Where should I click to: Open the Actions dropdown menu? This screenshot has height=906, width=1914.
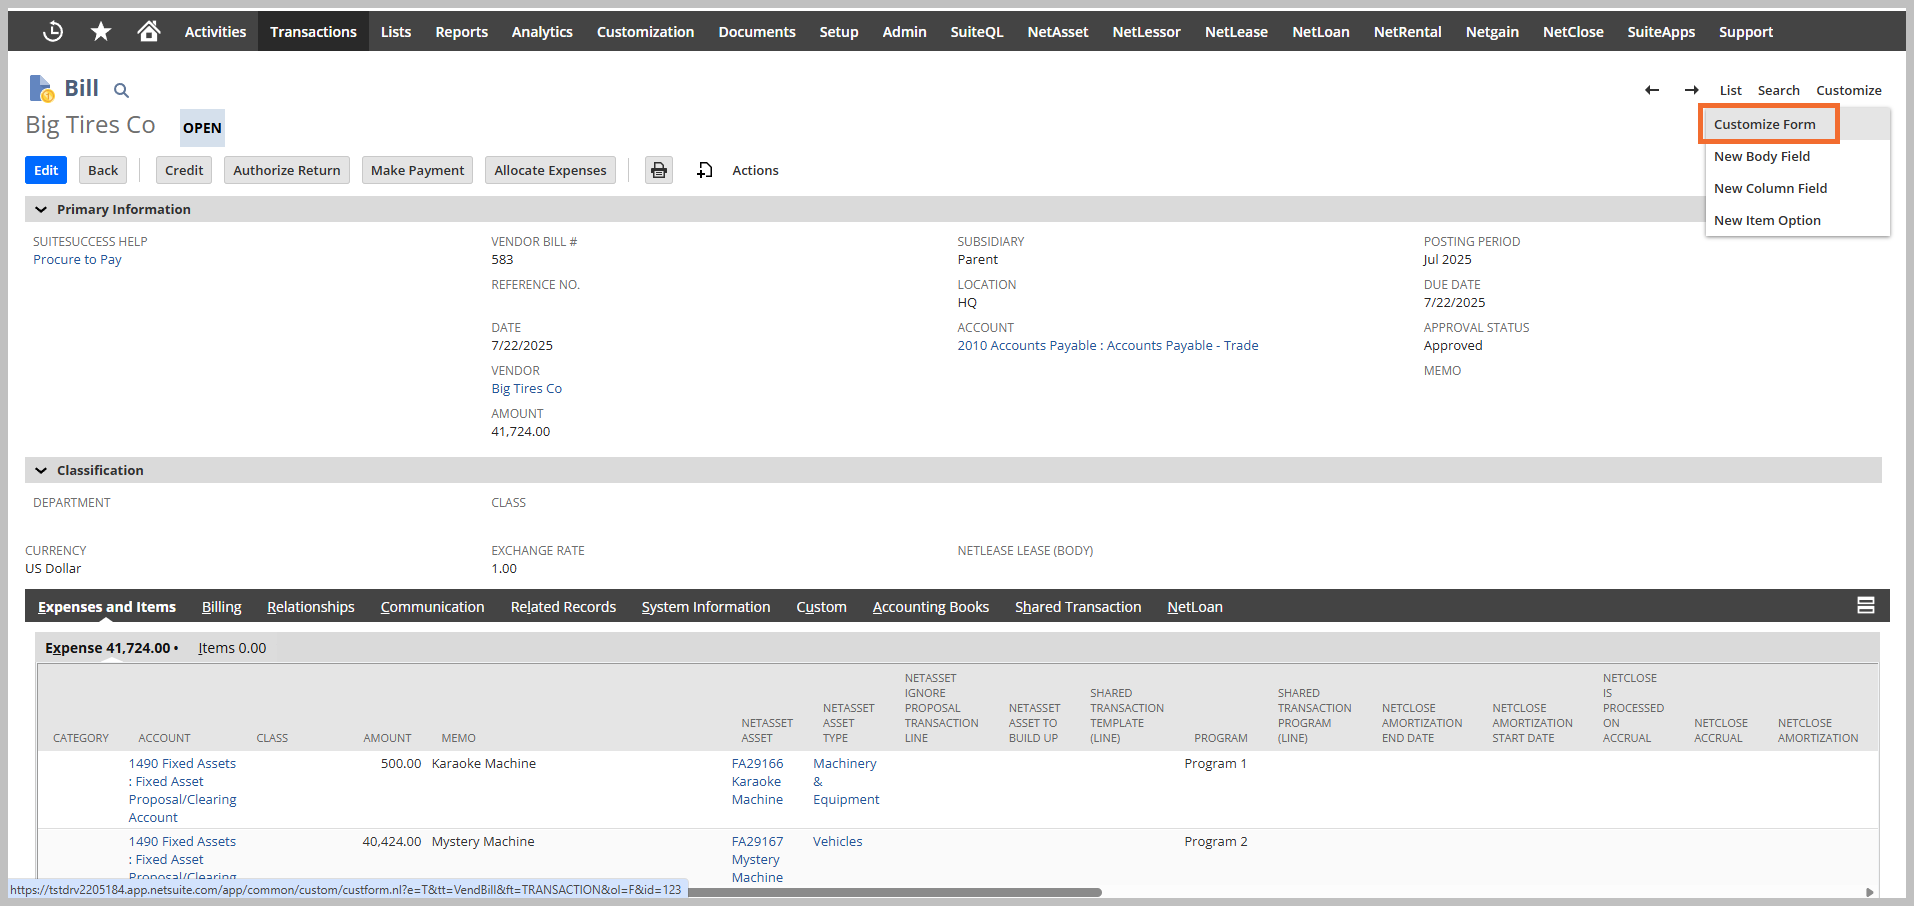tap(755, 170)
